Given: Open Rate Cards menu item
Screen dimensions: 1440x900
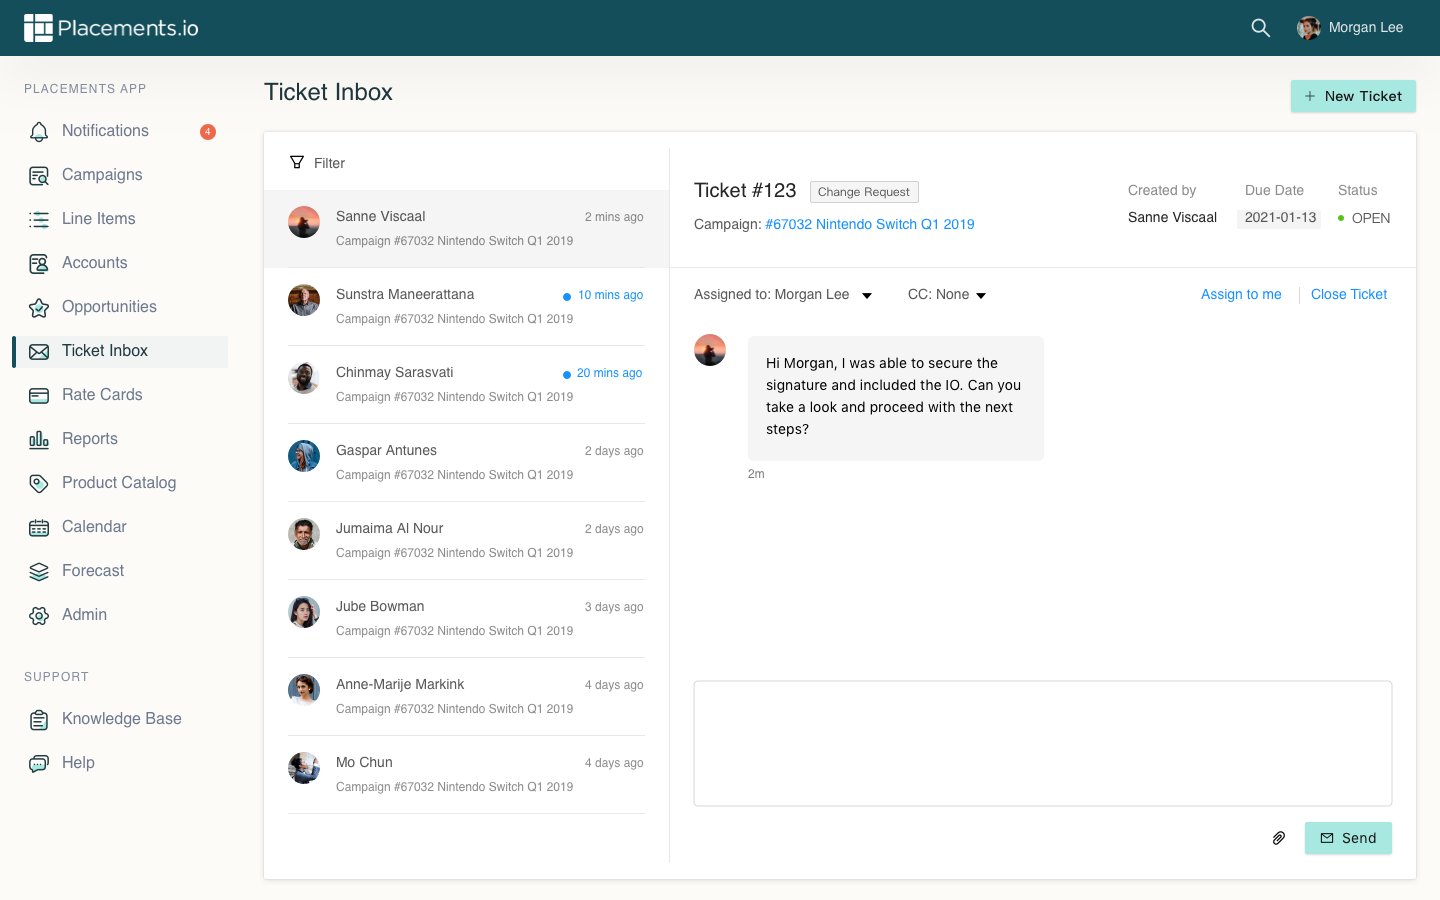Looking at the screenshot, I should [102, 395].
